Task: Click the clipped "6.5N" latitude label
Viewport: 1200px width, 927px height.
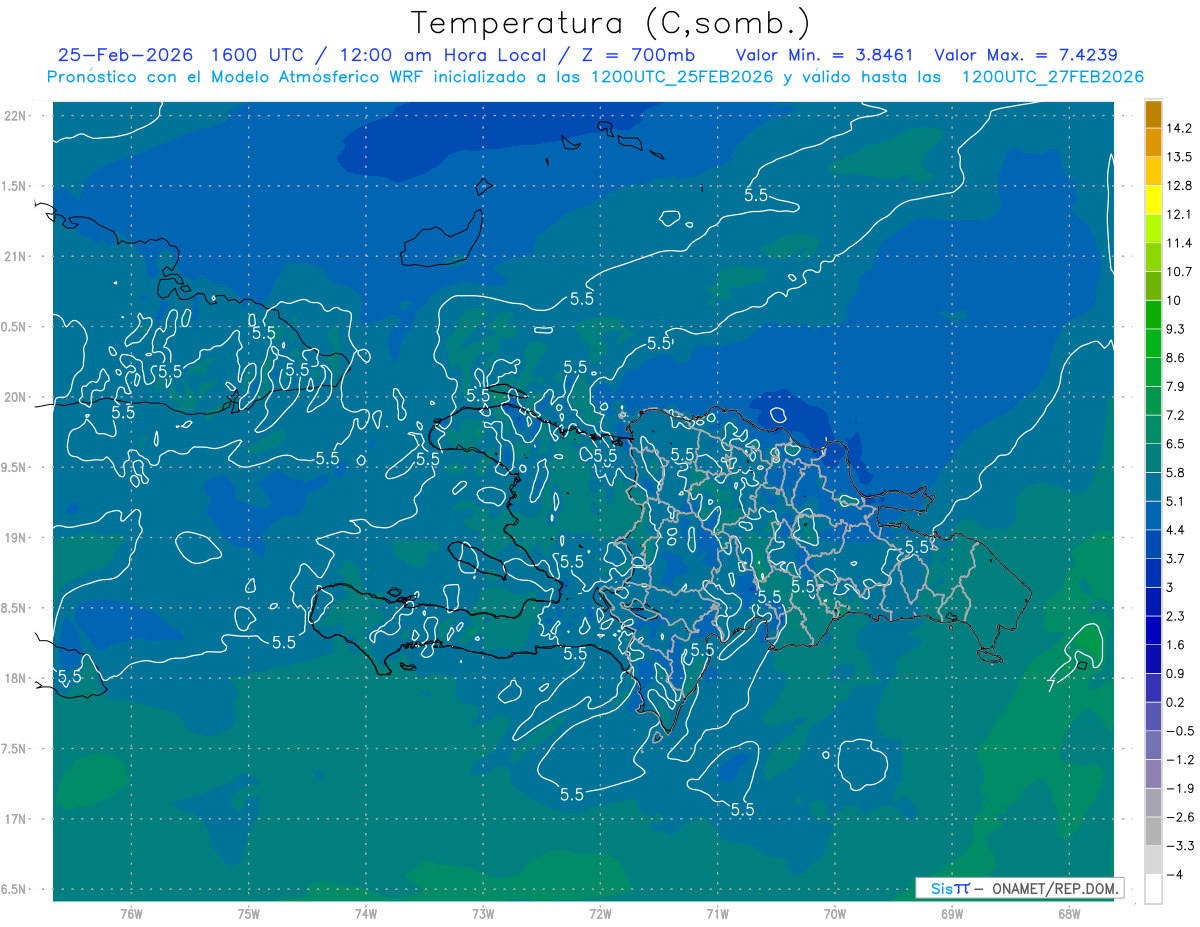Action: [x=14, y=889]
